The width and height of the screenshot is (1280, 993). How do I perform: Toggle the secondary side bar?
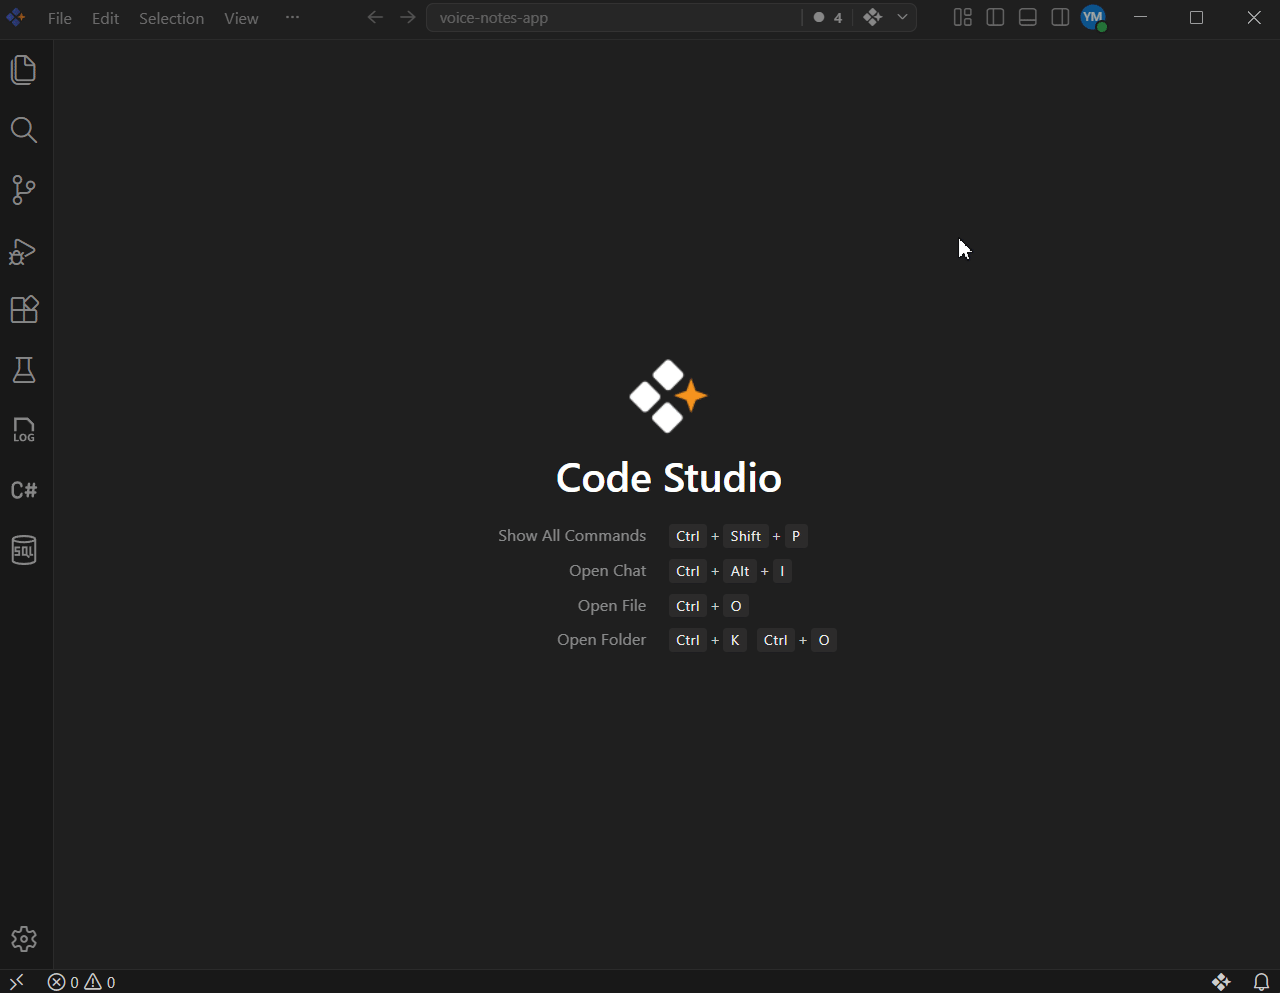[1060, 17]
